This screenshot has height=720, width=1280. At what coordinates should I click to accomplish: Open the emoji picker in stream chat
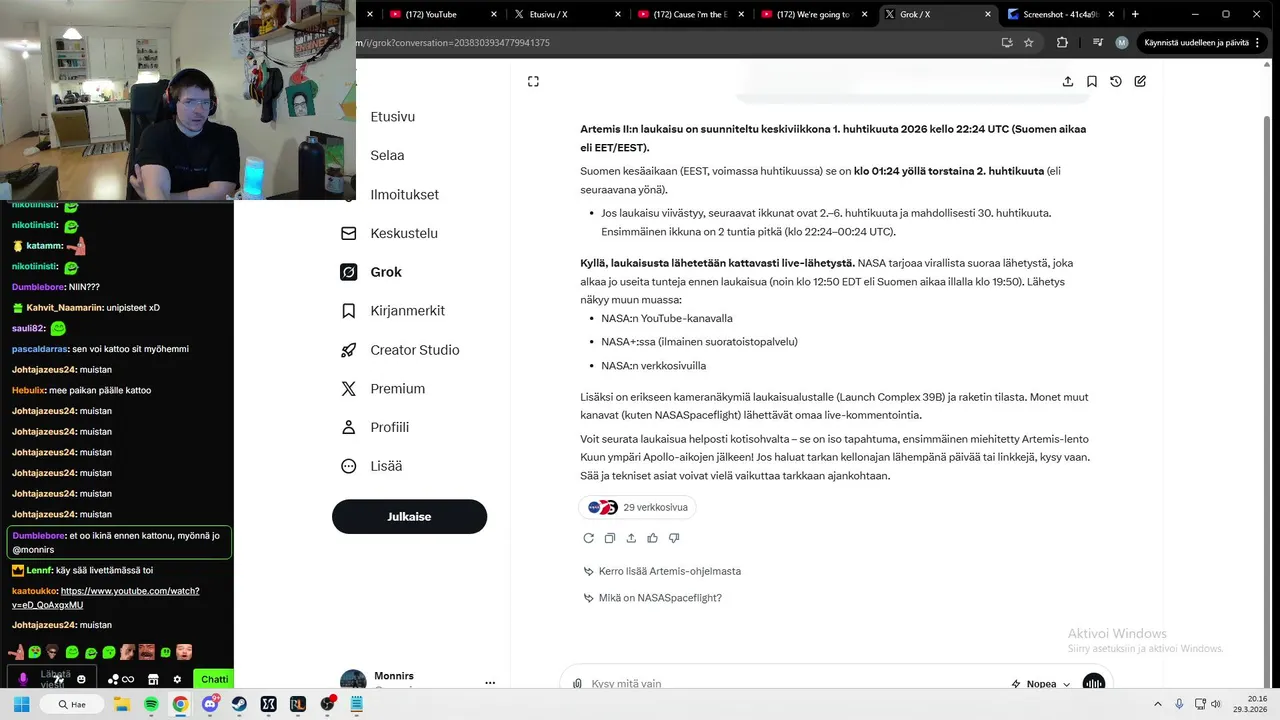(x=82, y=680)
